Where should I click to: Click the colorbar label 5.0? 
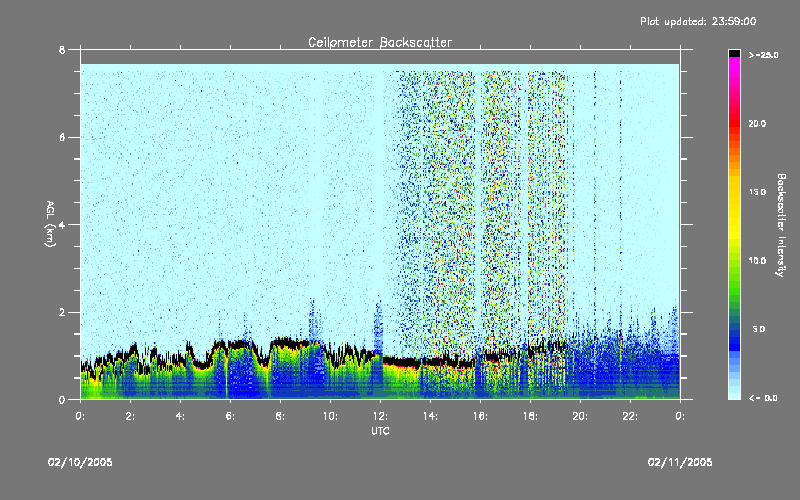pos(759,330)
